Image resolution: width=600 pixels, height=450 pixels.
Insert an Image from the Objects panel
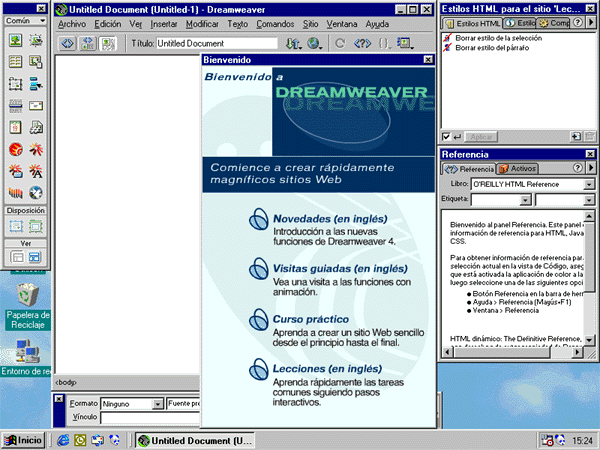point(16,40)
